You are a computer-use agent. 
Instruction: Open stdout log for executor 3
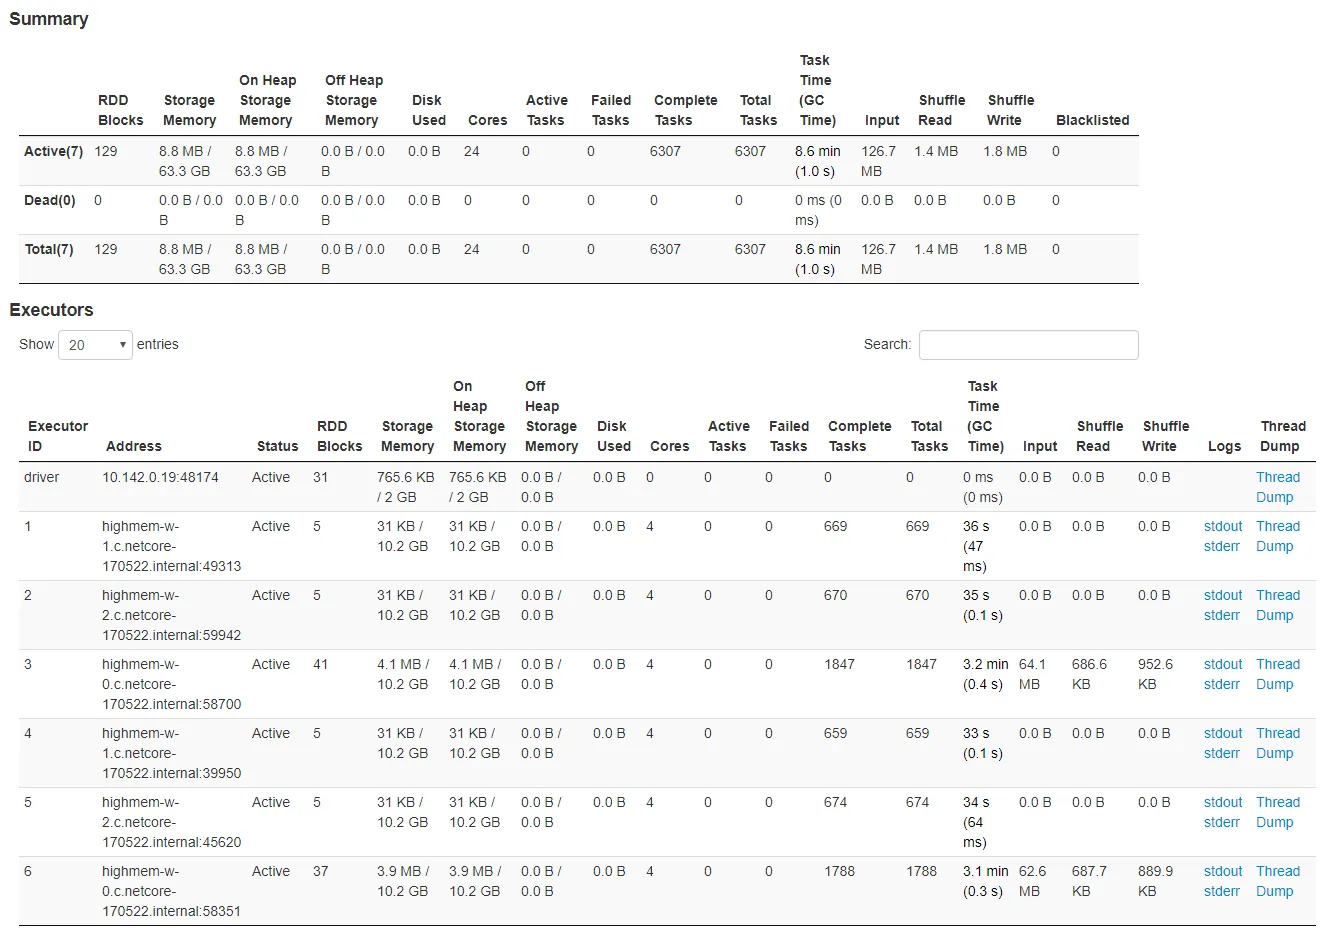[1223, 664]
